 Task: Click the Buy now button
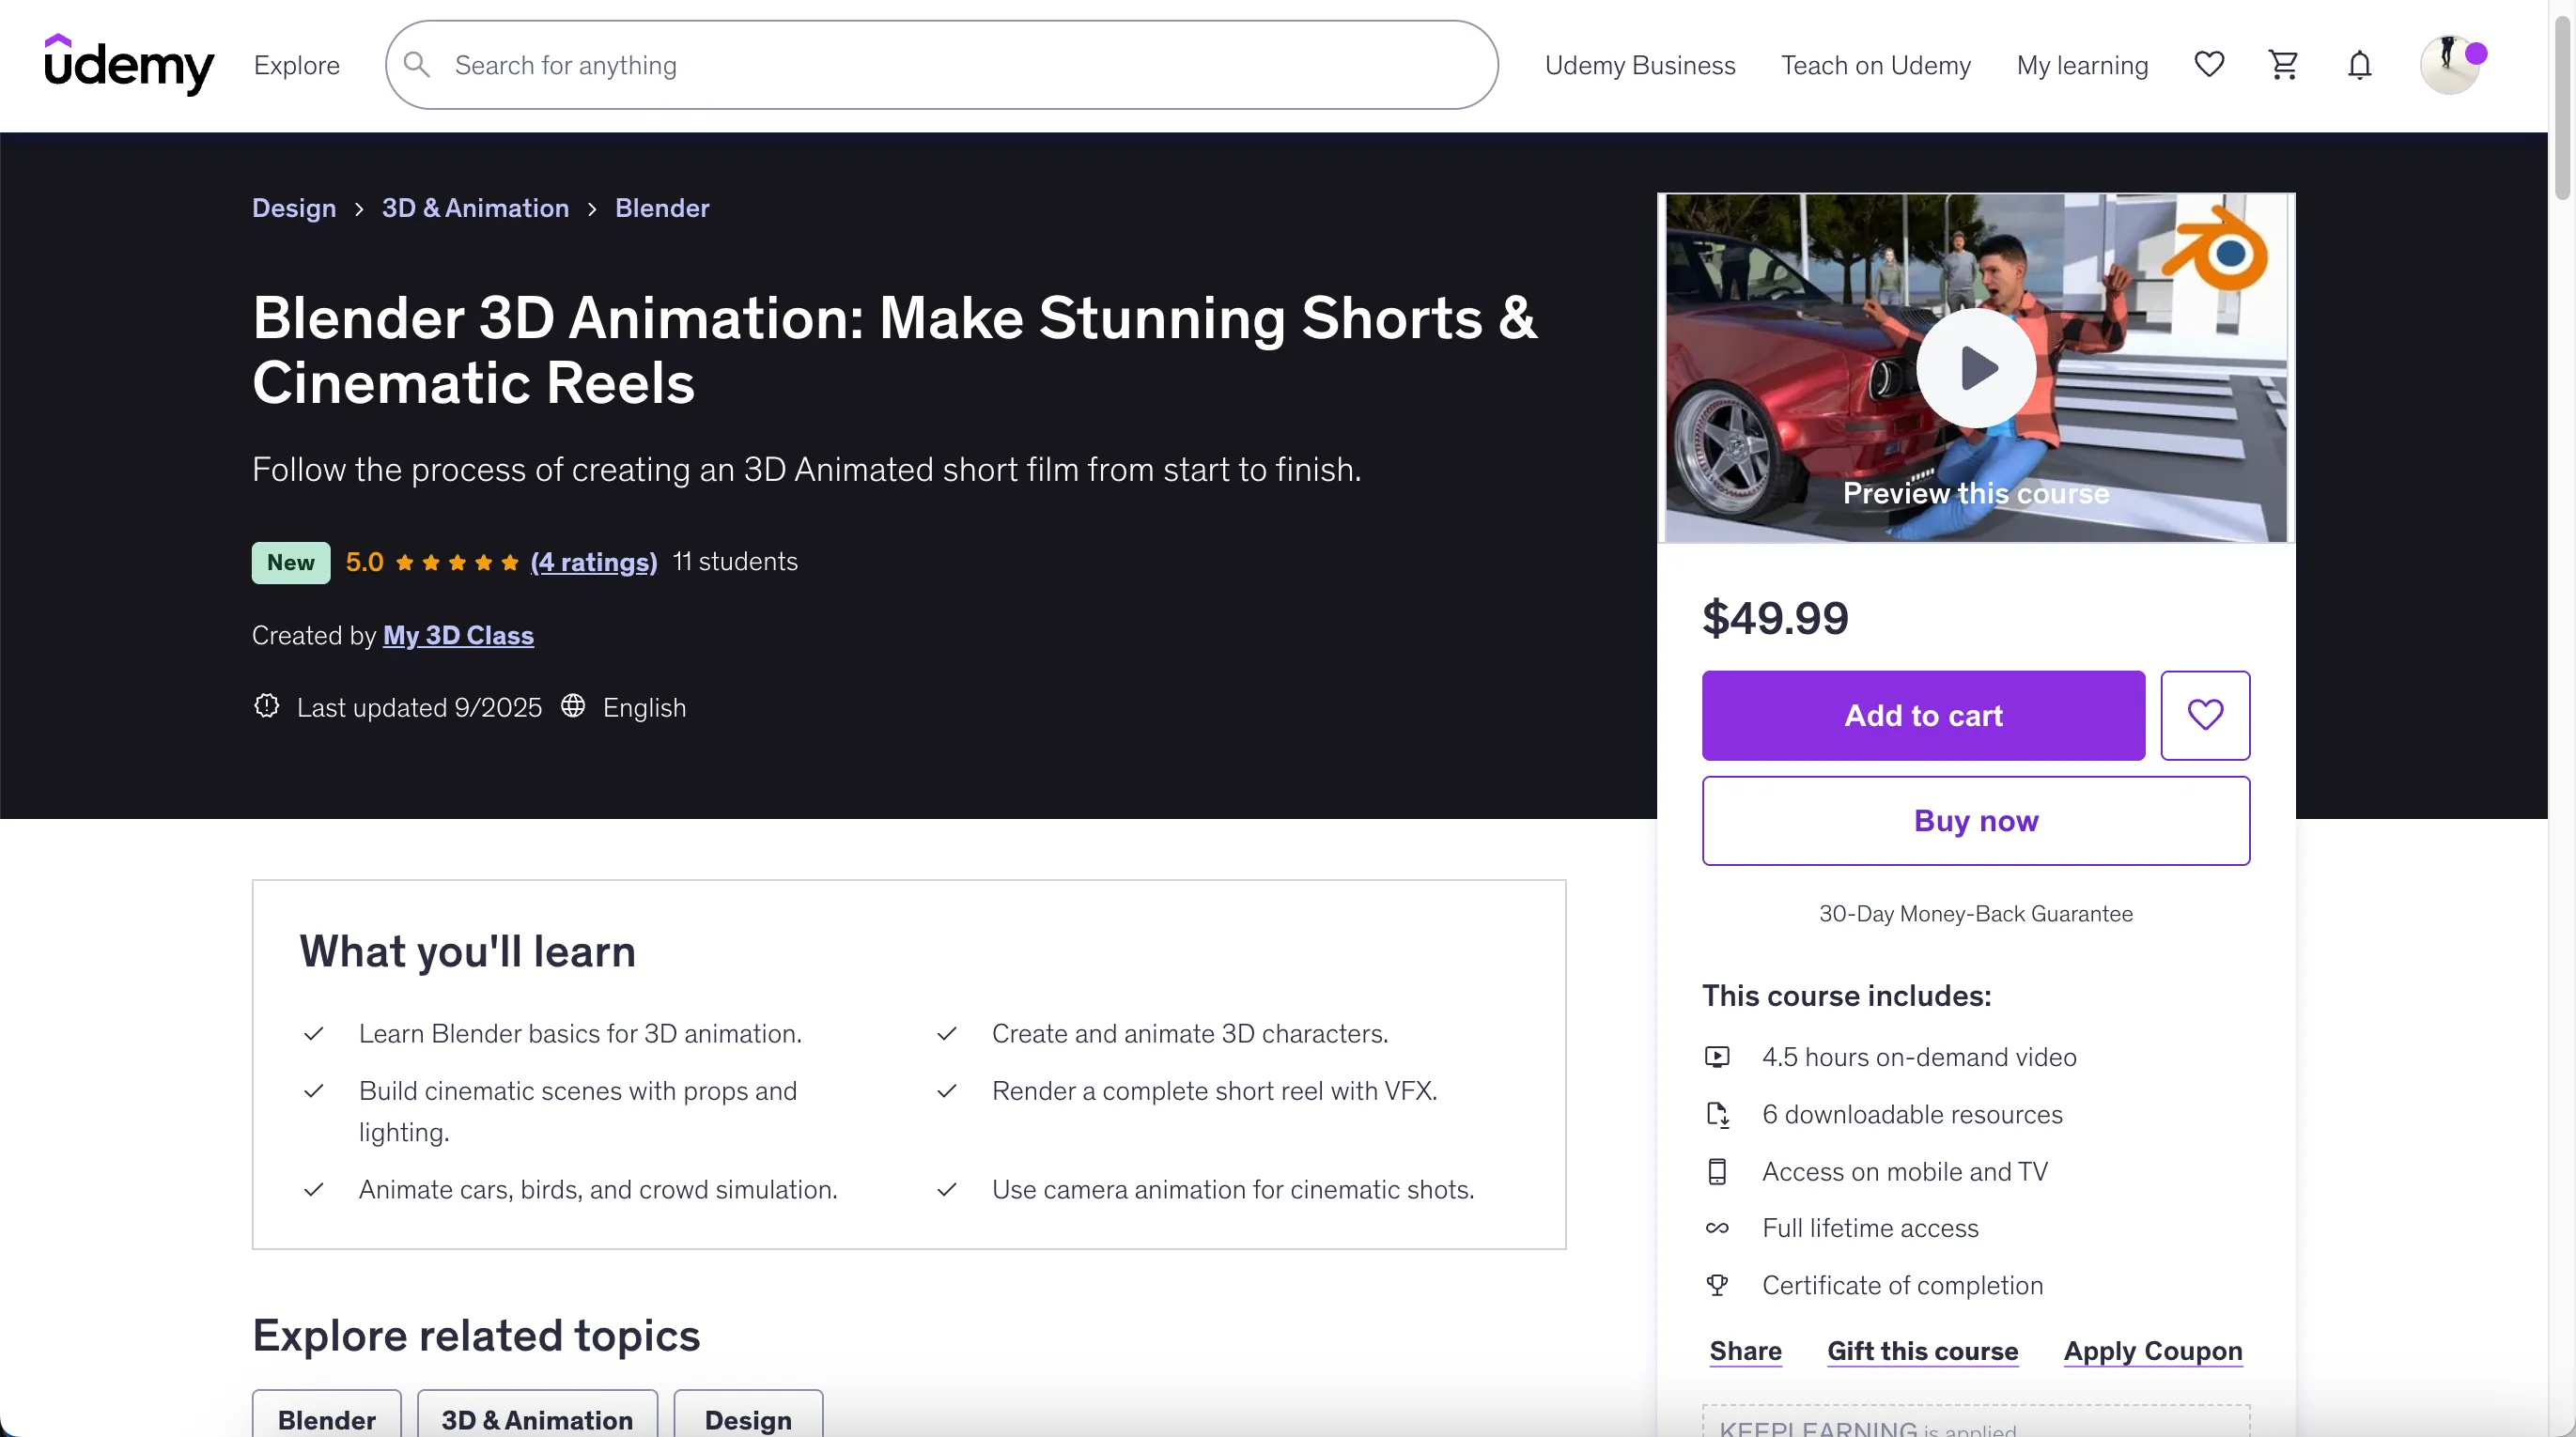click(1975, 820)
